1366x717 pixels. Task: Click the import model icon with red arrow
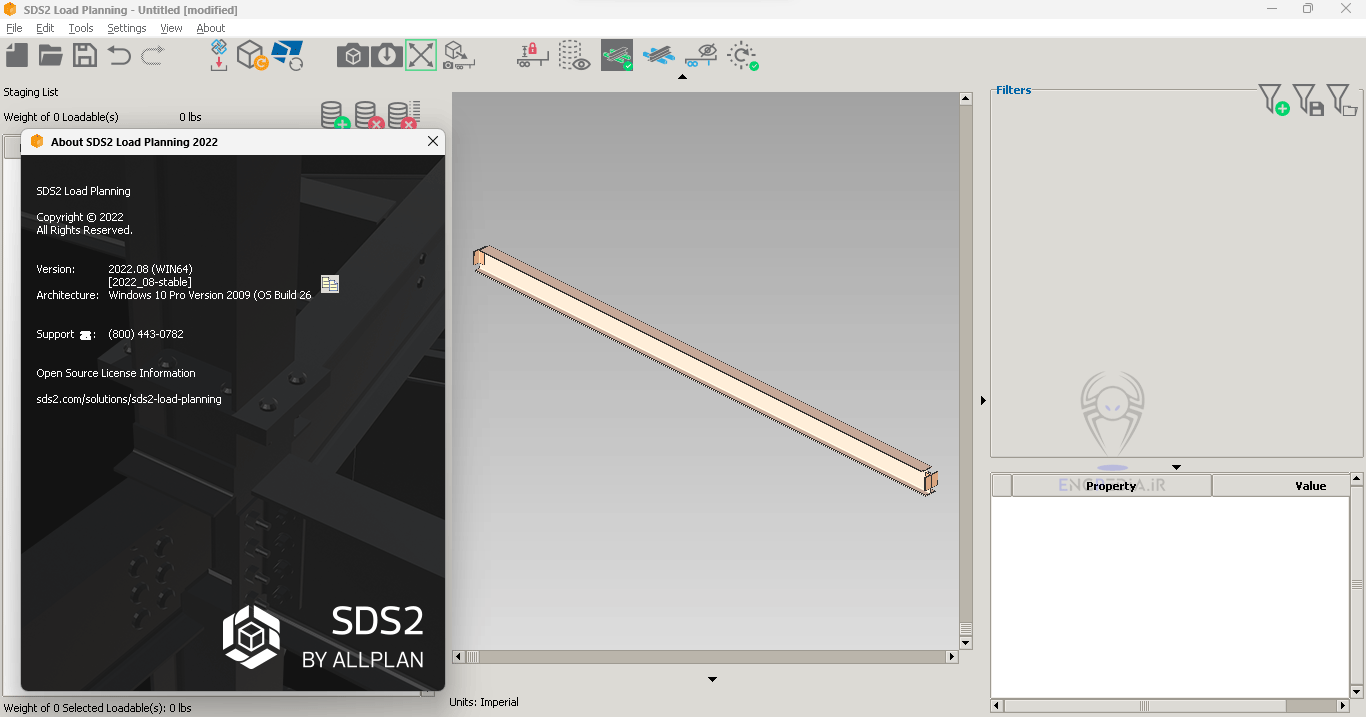coord(219,55)
